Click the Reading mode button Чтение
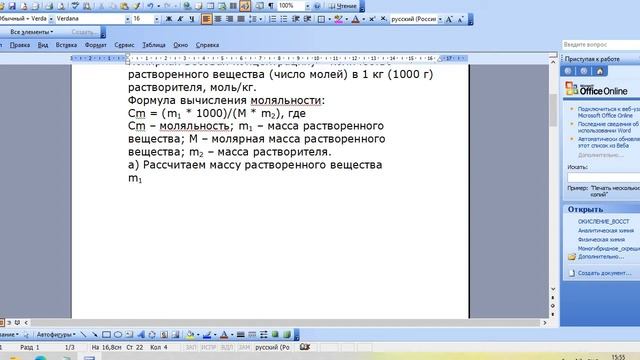The width and height of the screenshot is (640, 360). pos(343,6)
